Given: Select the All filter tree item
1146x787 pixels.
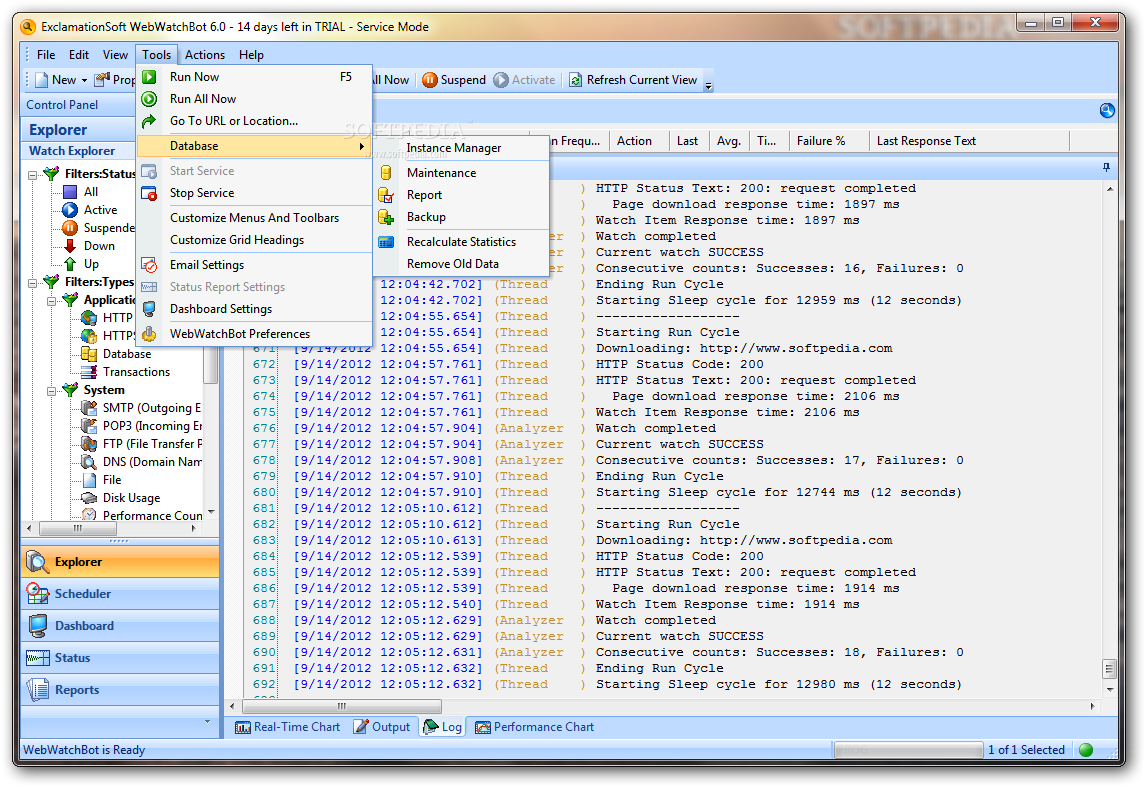Looking at the screenshot, I should click(91, 192).
